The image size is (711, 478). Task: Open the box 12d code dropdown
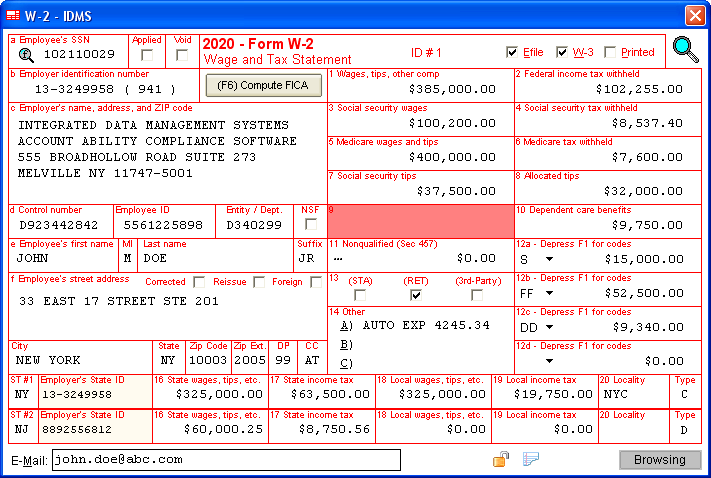pyautogui.click(x=549, y=361)
